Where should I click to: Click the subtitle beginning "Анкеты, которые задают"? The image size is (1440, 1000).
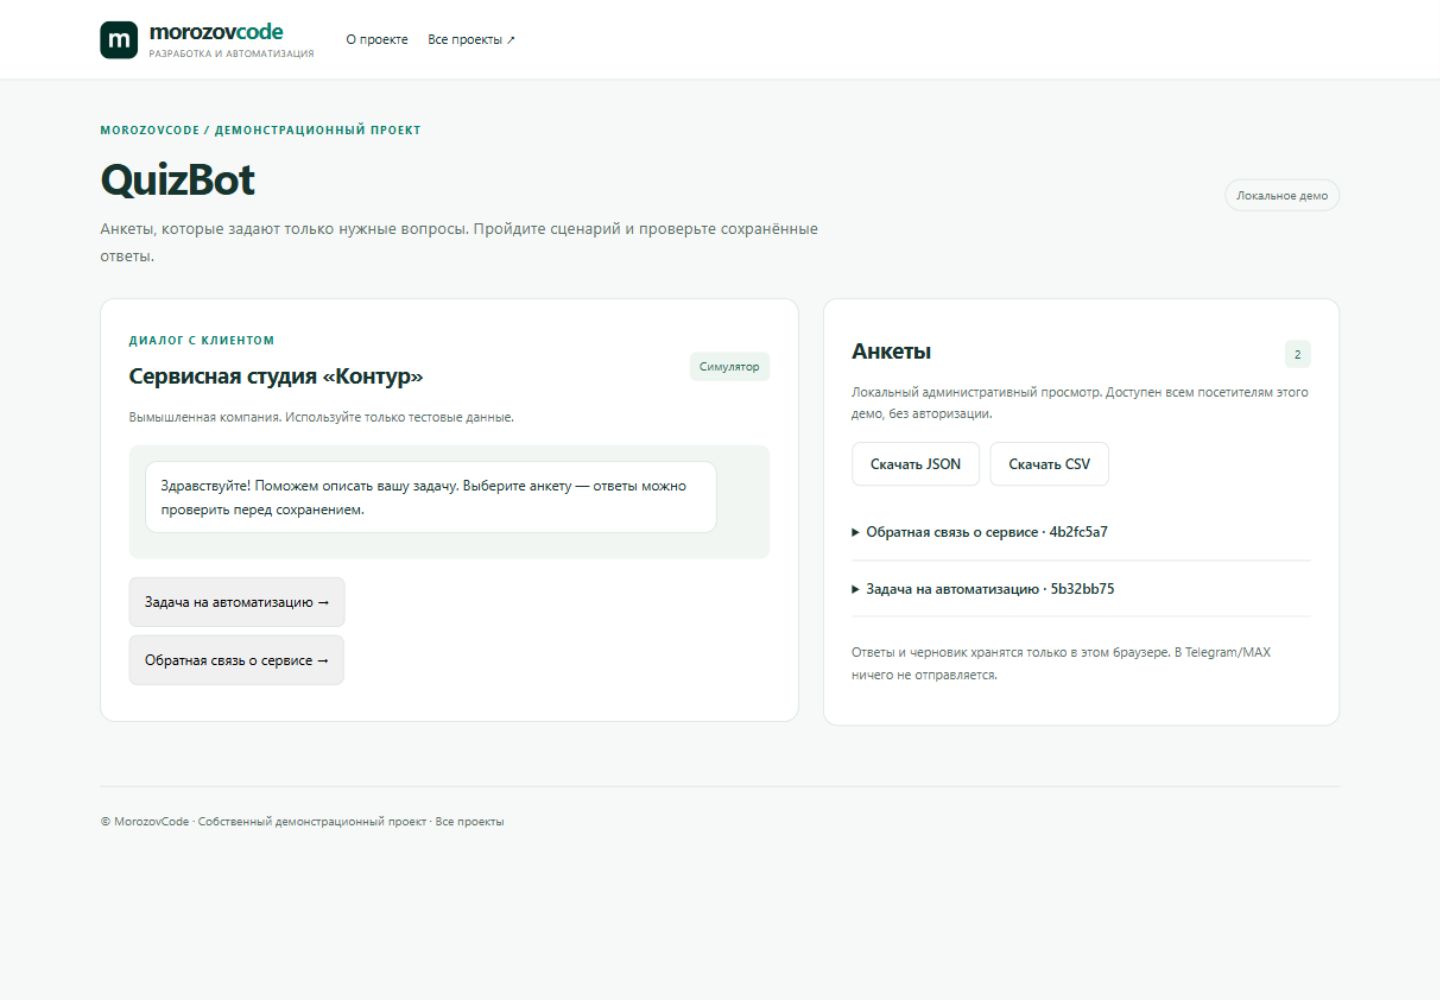tap(459, 242)
